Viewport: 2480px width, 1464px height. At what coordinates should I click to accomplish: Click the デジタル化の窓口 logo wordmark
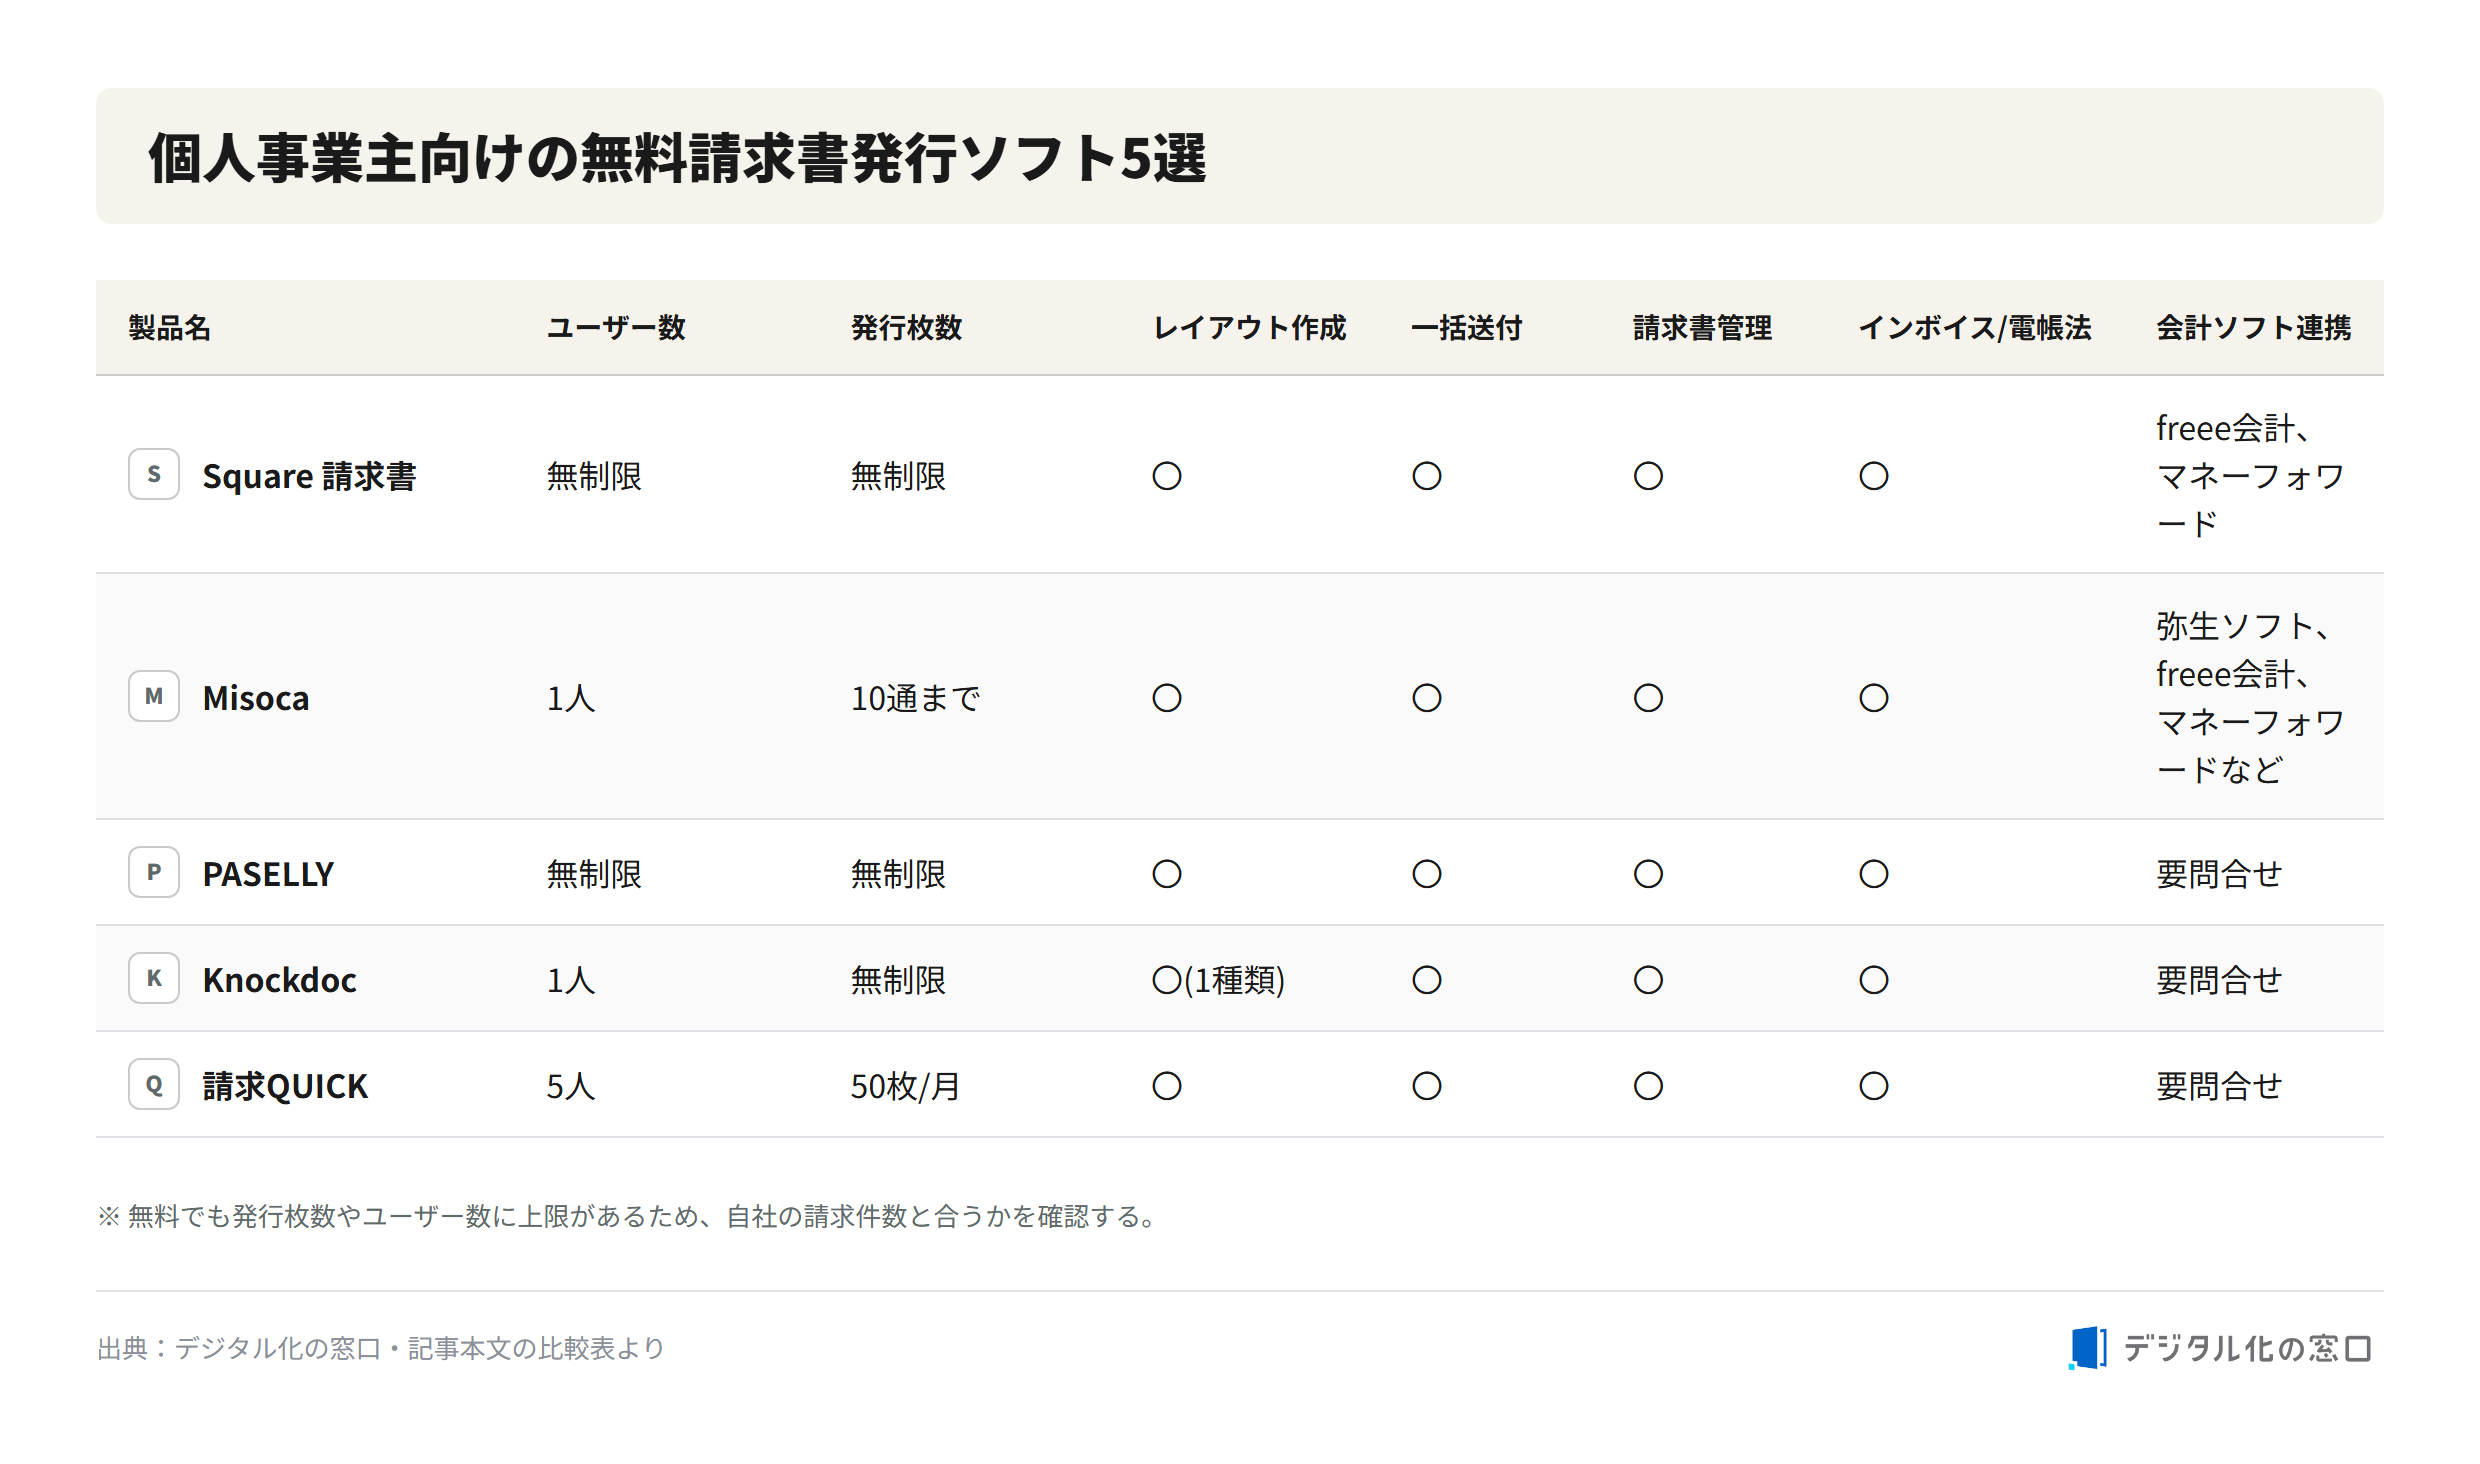[2248, 1349]
